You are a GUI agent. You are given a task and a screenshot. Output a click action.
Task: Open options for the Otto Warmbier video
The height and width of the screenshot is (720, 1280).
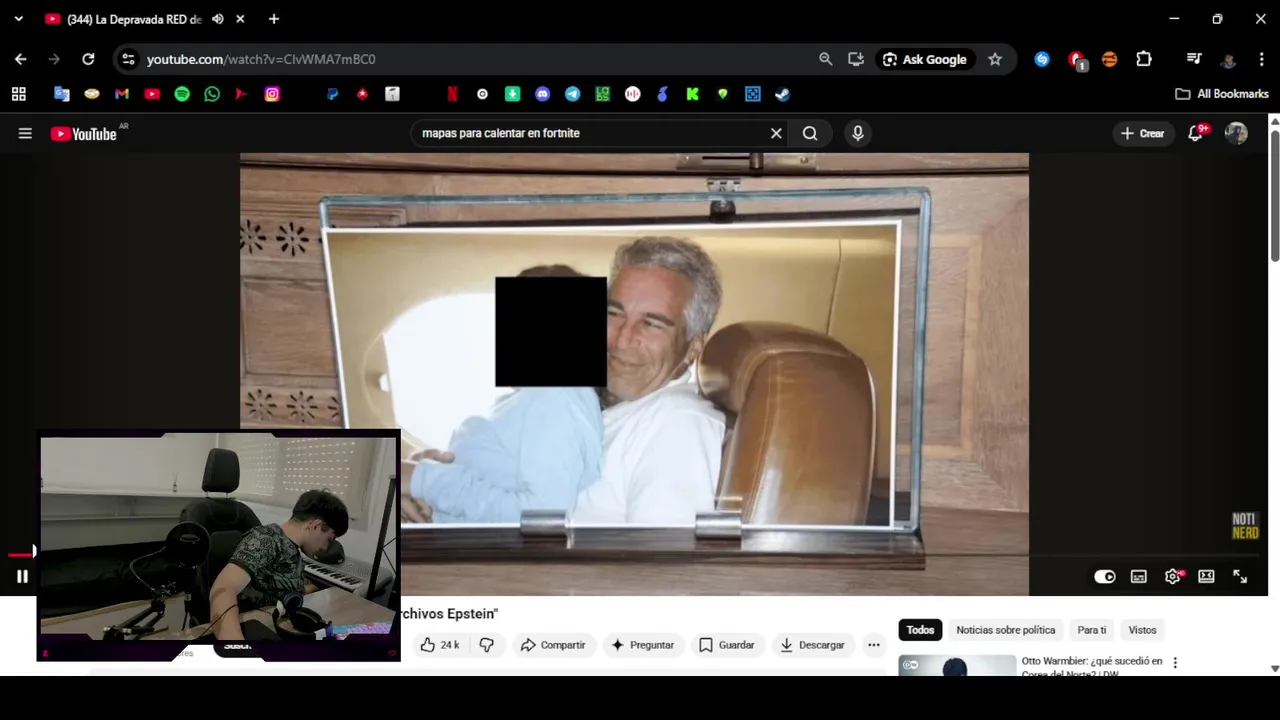[1175, 662]
